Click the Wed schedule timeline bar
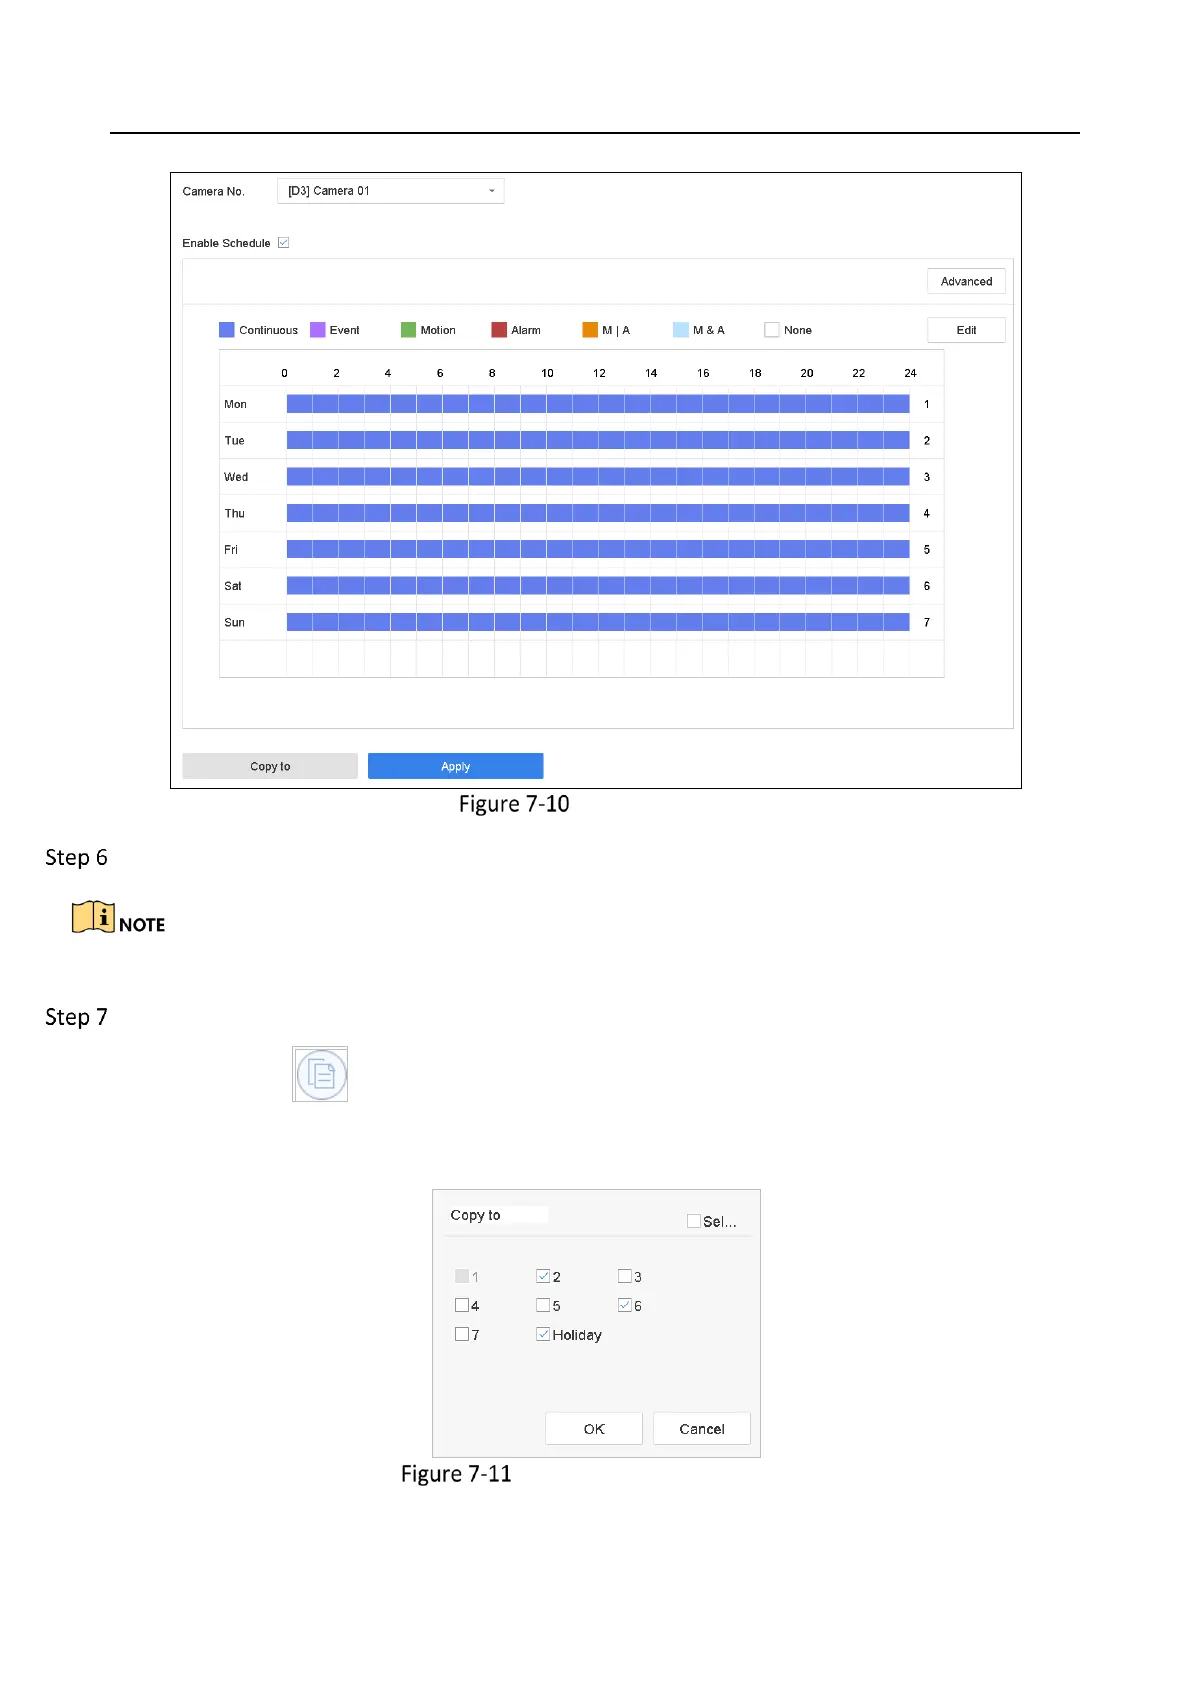Image resolution: width=1191 pixels, height=1684 pixels. tap(598, 477)
